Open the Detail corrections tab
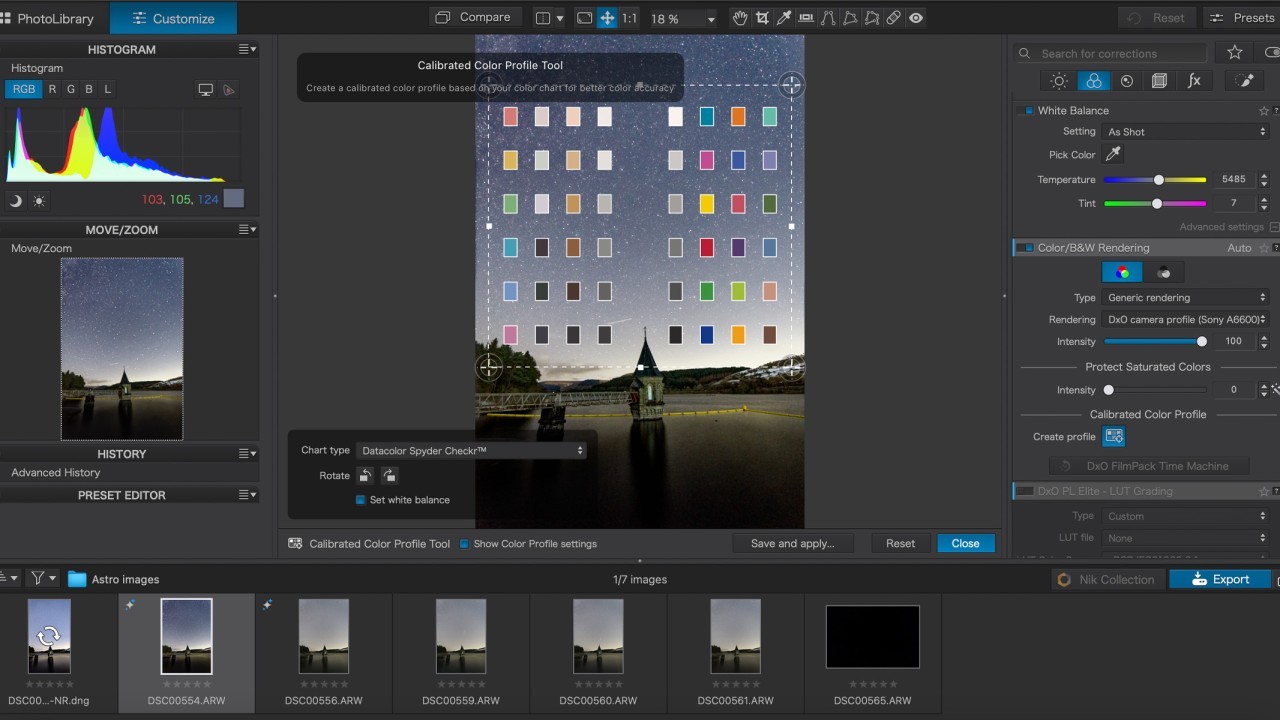Viewport: 1280px width, 720px height. click(1127, 81)
